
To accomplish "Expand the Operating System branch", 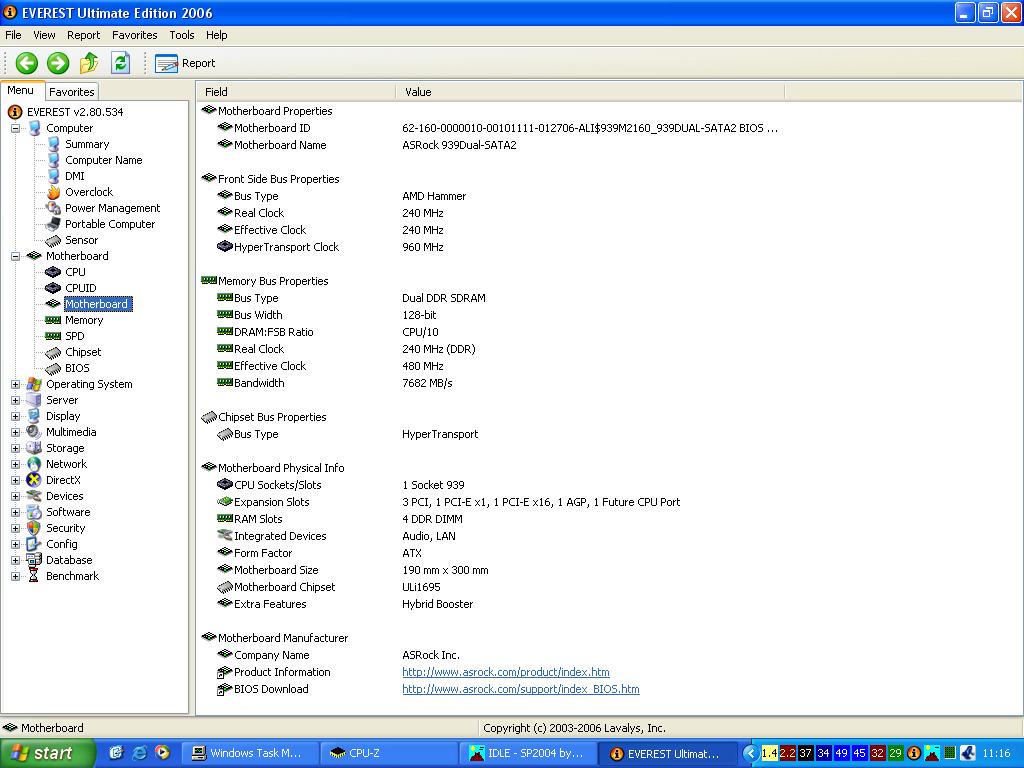I will (15, 385).
